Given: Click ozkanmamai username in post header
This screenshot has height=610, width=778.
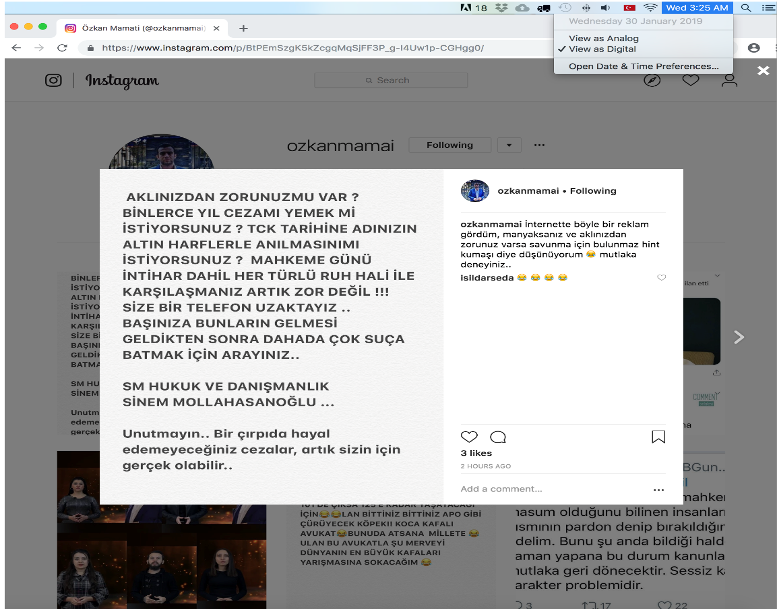Looking at the screenshot, I should pos(528,191).
